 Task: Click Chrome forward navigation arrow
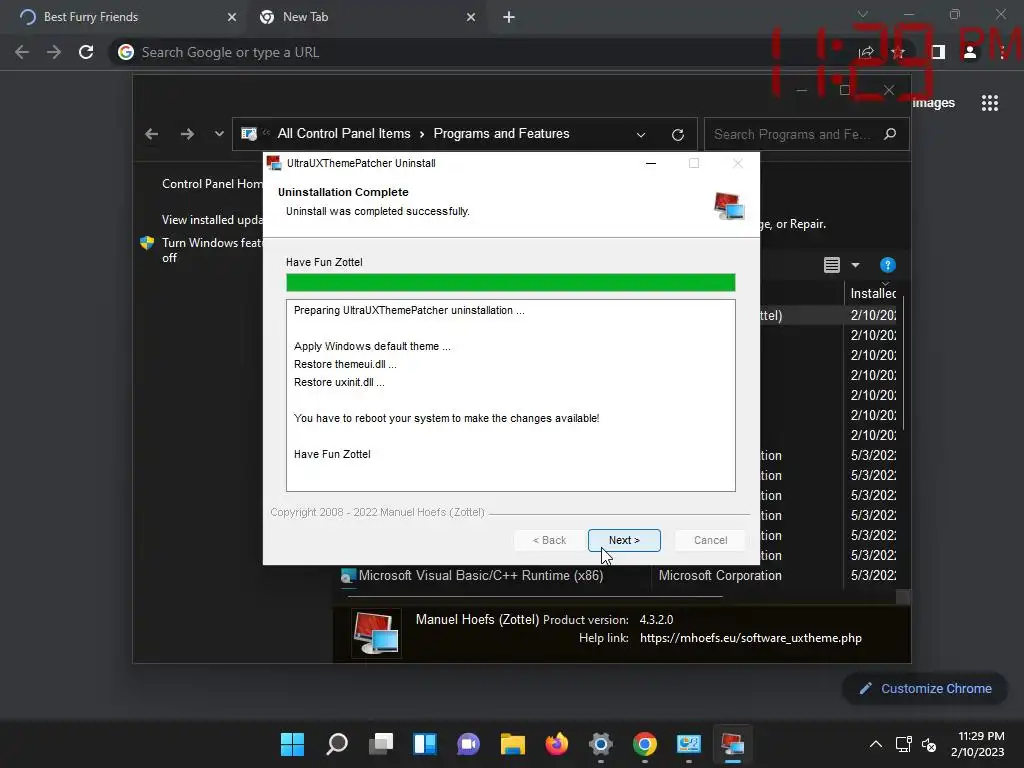pos(54,52)
